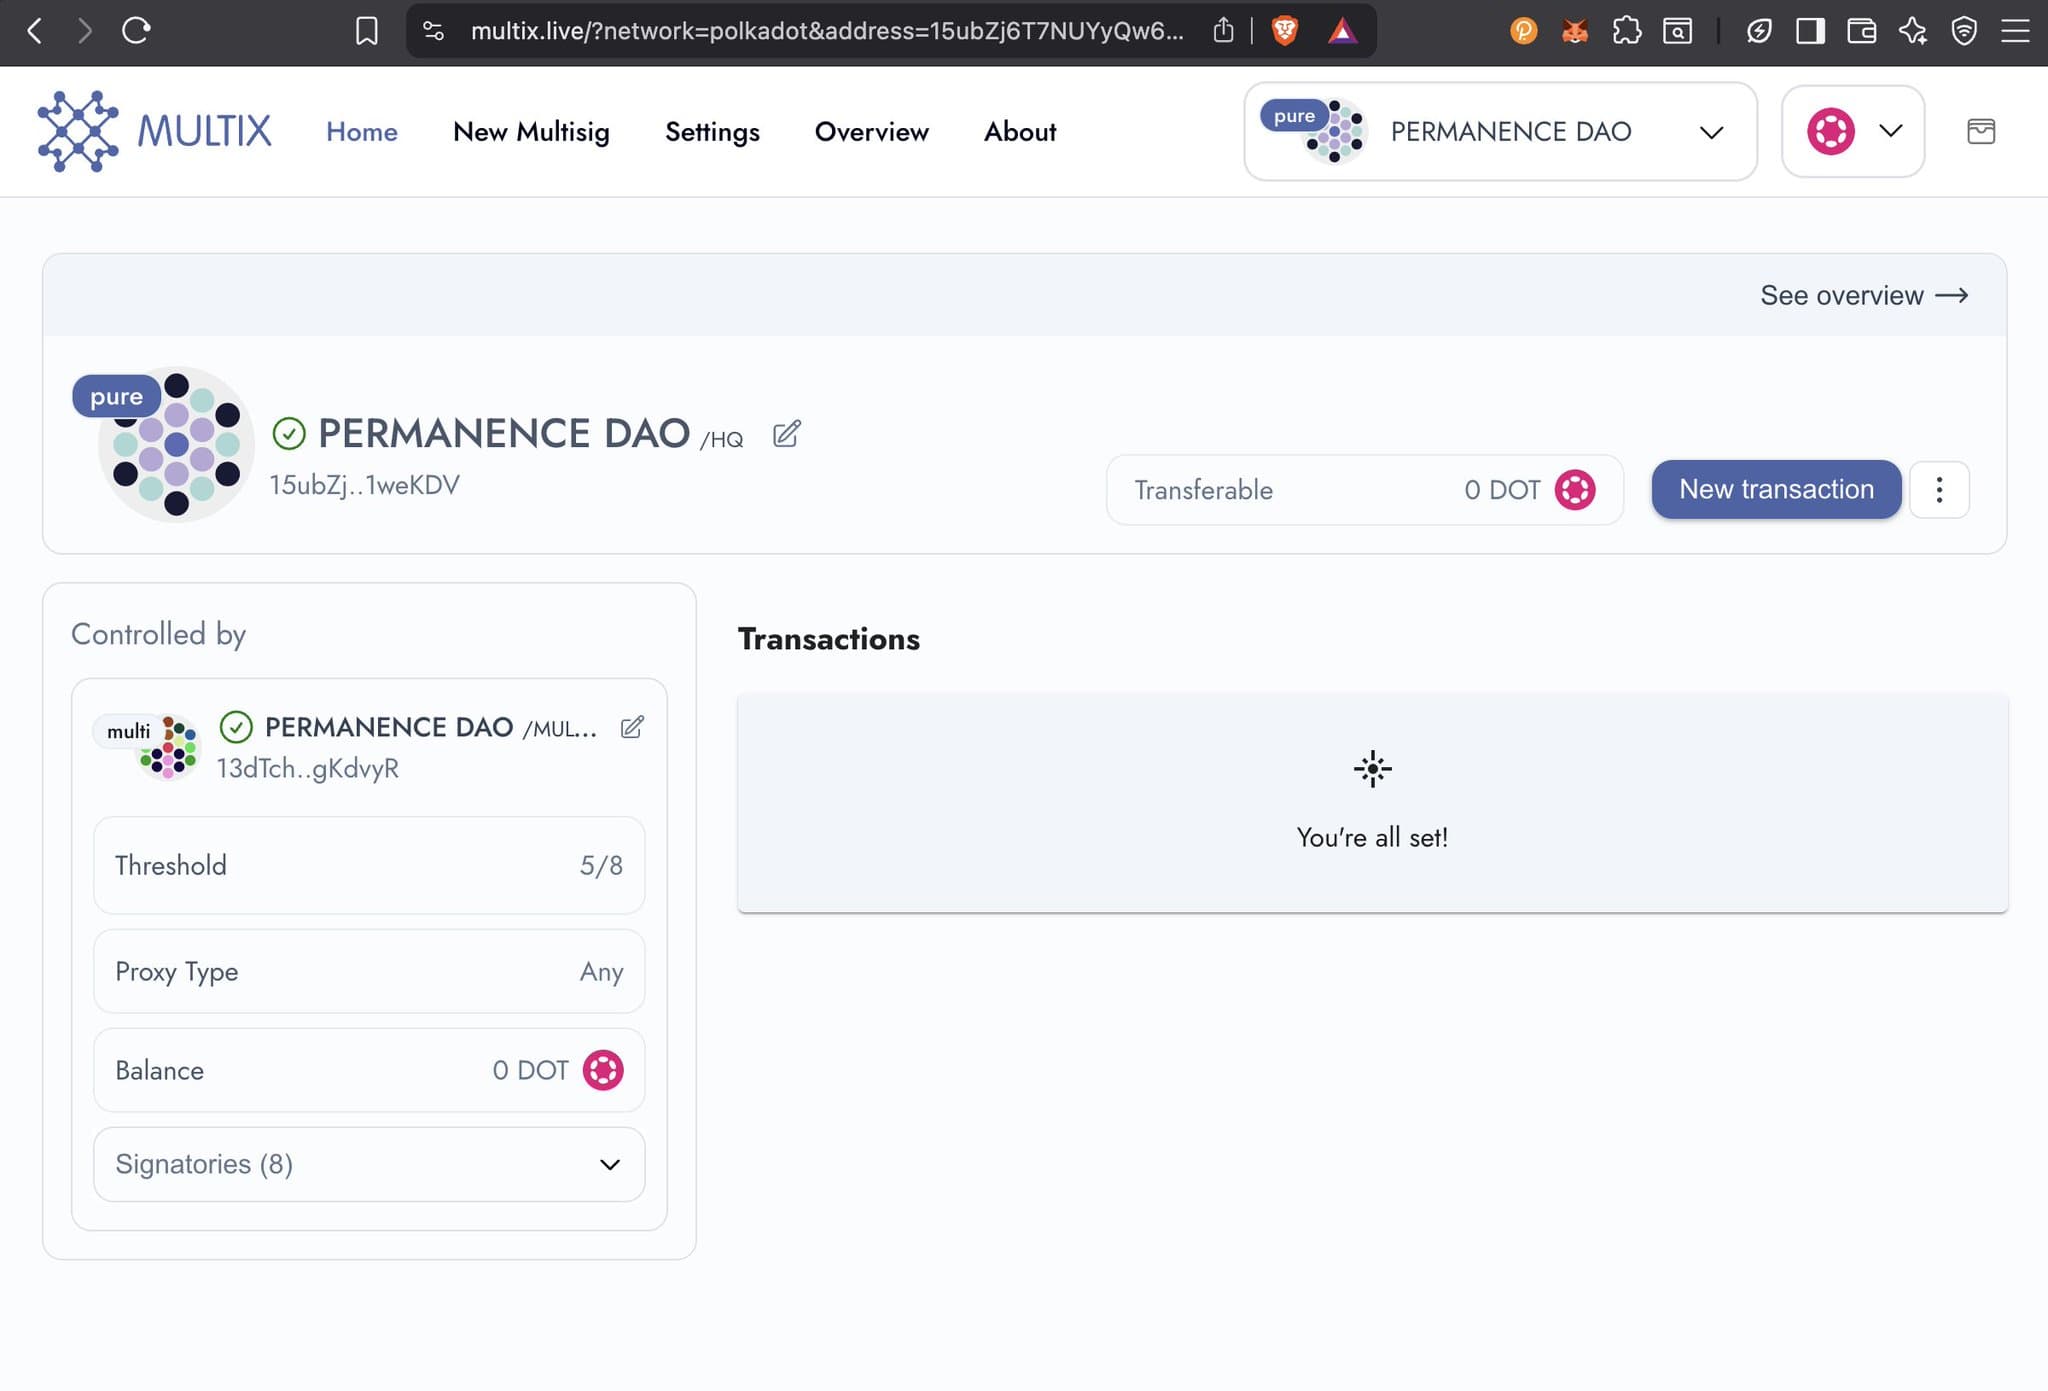Open the MetaMask fox extension
Viewport: 2048px width, 1391px height.
[1575, 31]
